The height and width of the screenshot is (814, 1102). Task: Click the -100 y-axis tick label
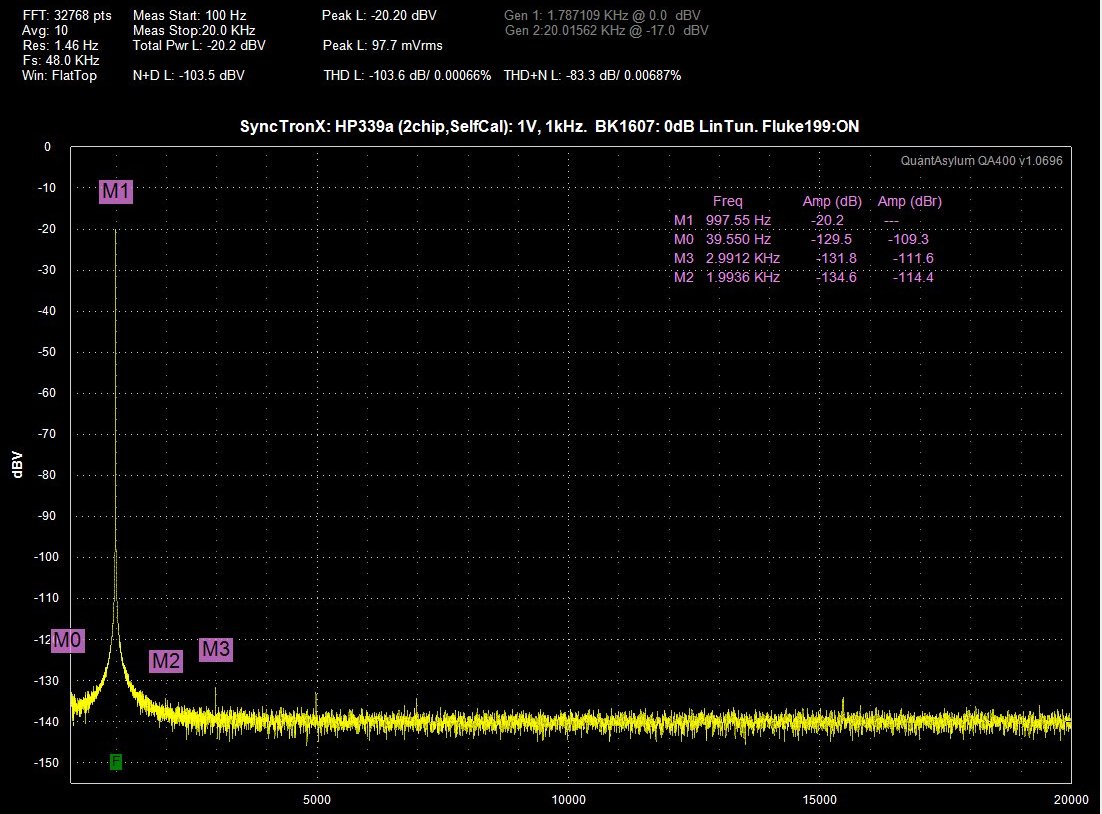coord(44,557)
